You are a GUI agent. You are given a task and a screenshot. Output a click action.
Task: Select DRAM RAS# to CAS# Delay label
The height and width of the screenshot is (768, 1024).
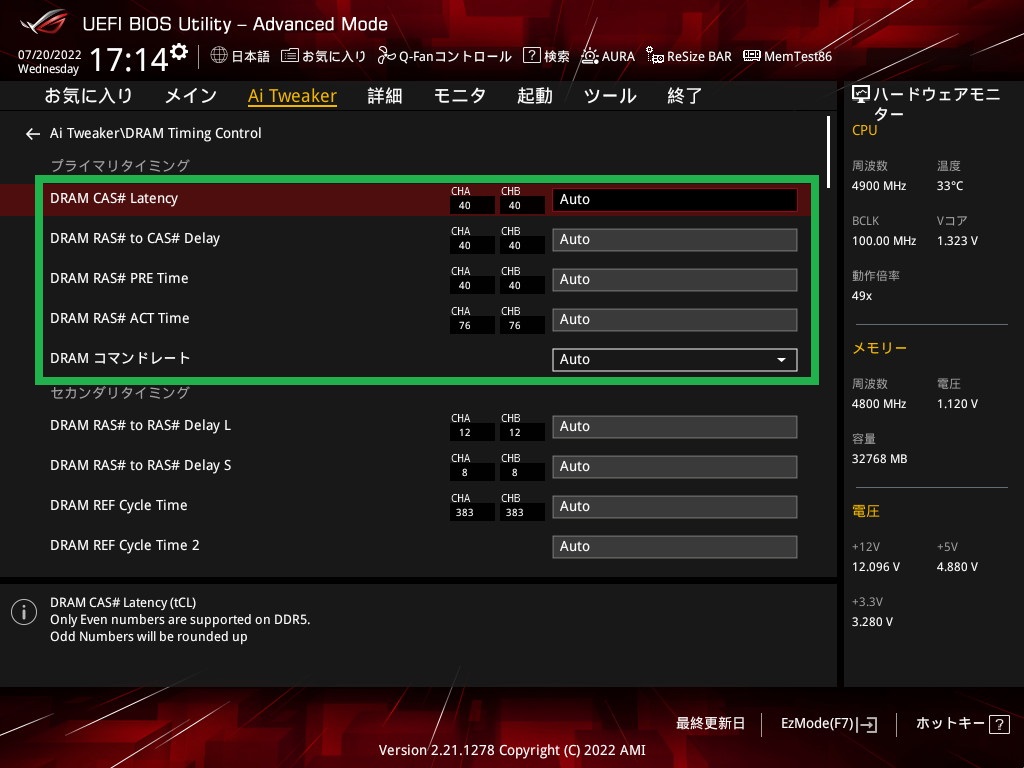pyautogui.click(x=135, y=238)
